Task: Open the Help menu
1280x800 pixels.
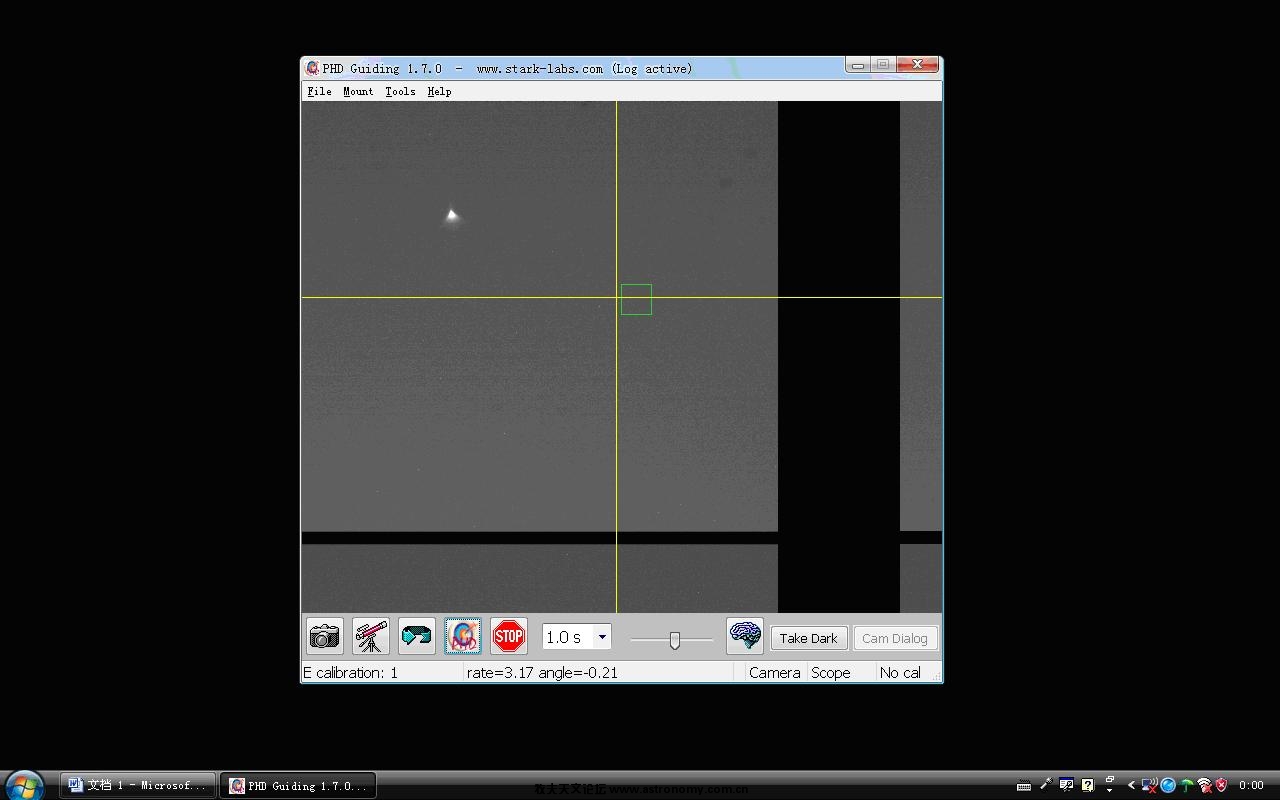Action: [x=439, y=91]
